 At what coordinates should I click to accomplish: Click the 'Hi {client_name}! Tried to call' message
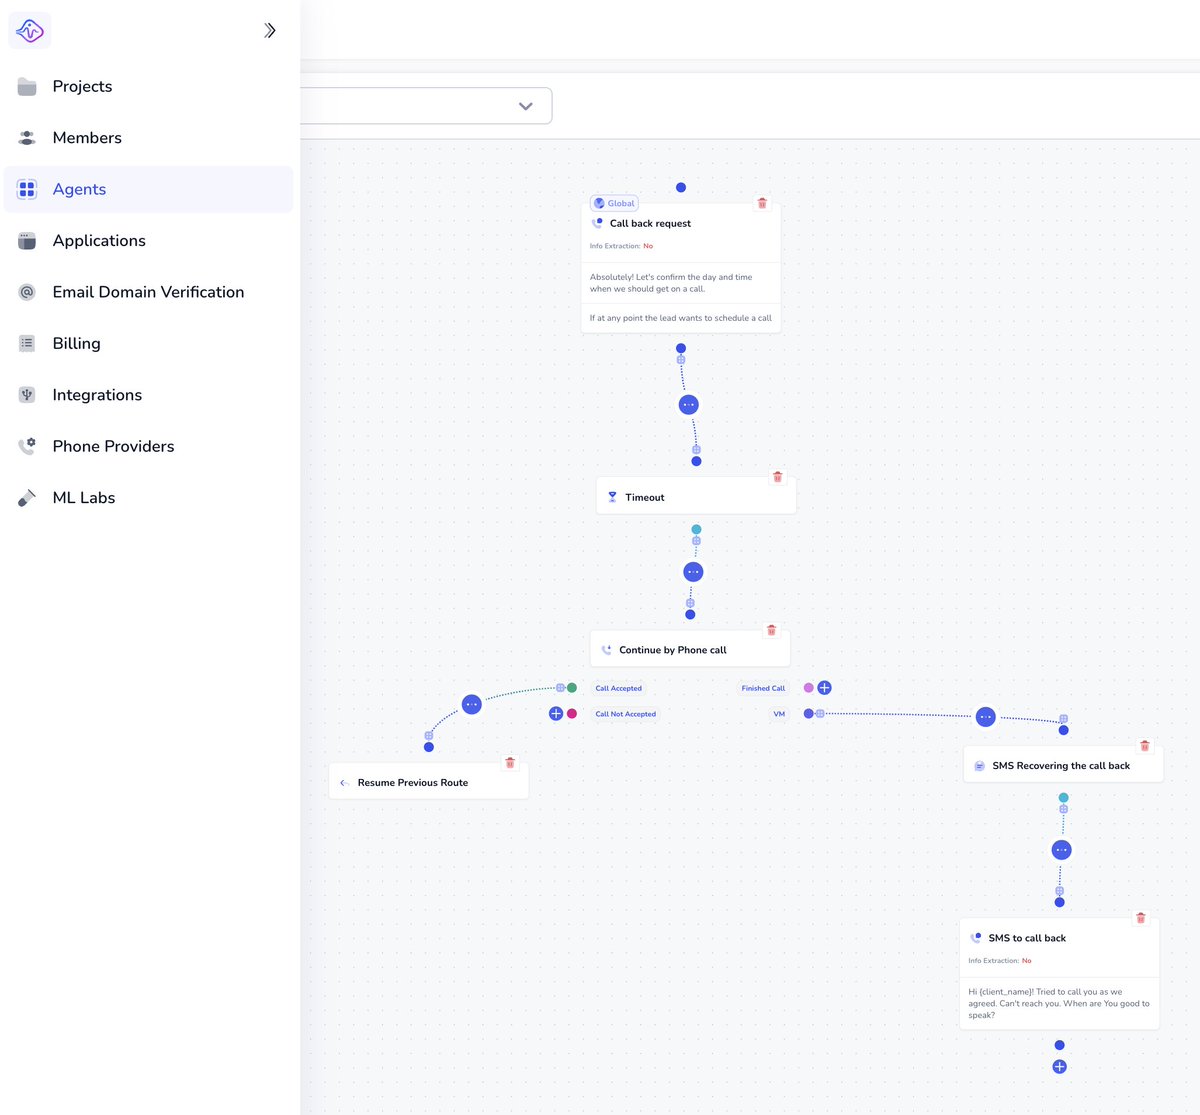(x=1059, y=1003)
